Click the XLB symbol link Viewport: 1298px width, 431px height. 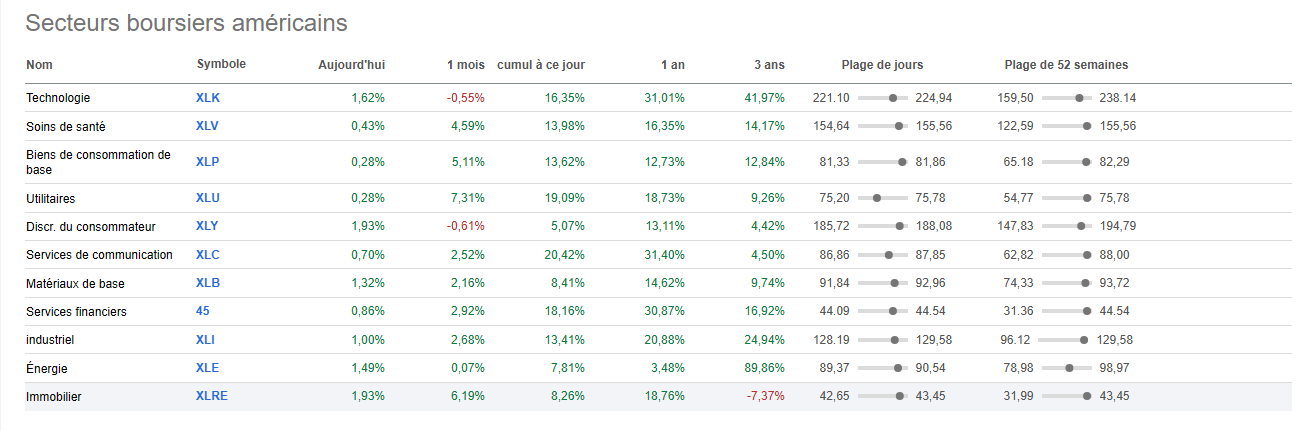(x=207, y=283)
